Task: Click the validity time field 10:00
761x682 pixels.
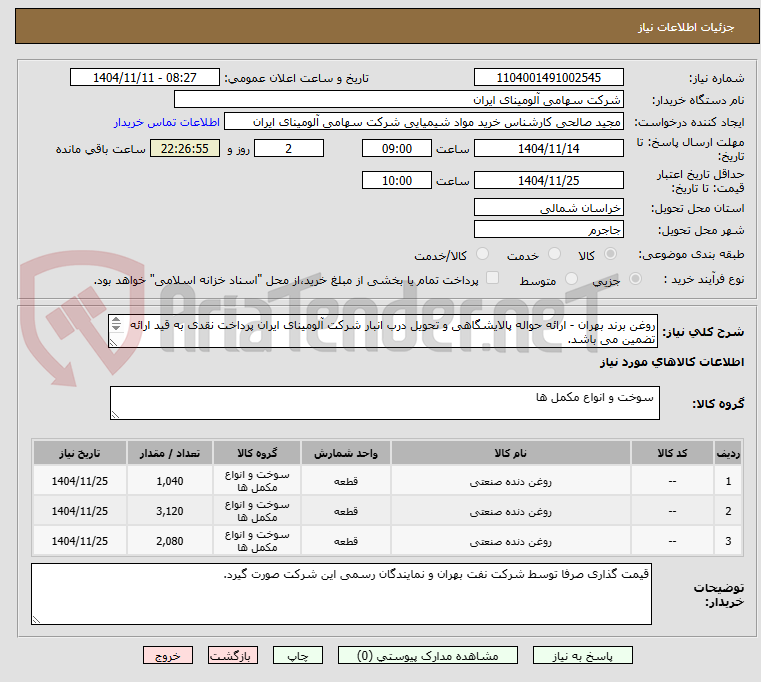Action: click(x=397, y=181)
